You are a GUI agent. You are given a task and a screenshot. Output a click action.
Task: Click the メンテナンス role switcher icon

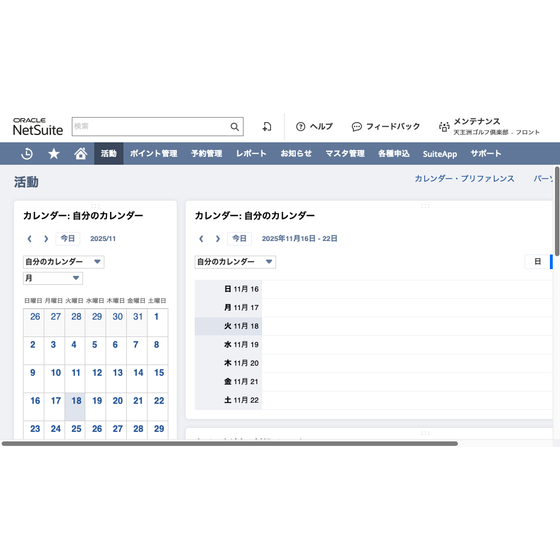(444, 127)
